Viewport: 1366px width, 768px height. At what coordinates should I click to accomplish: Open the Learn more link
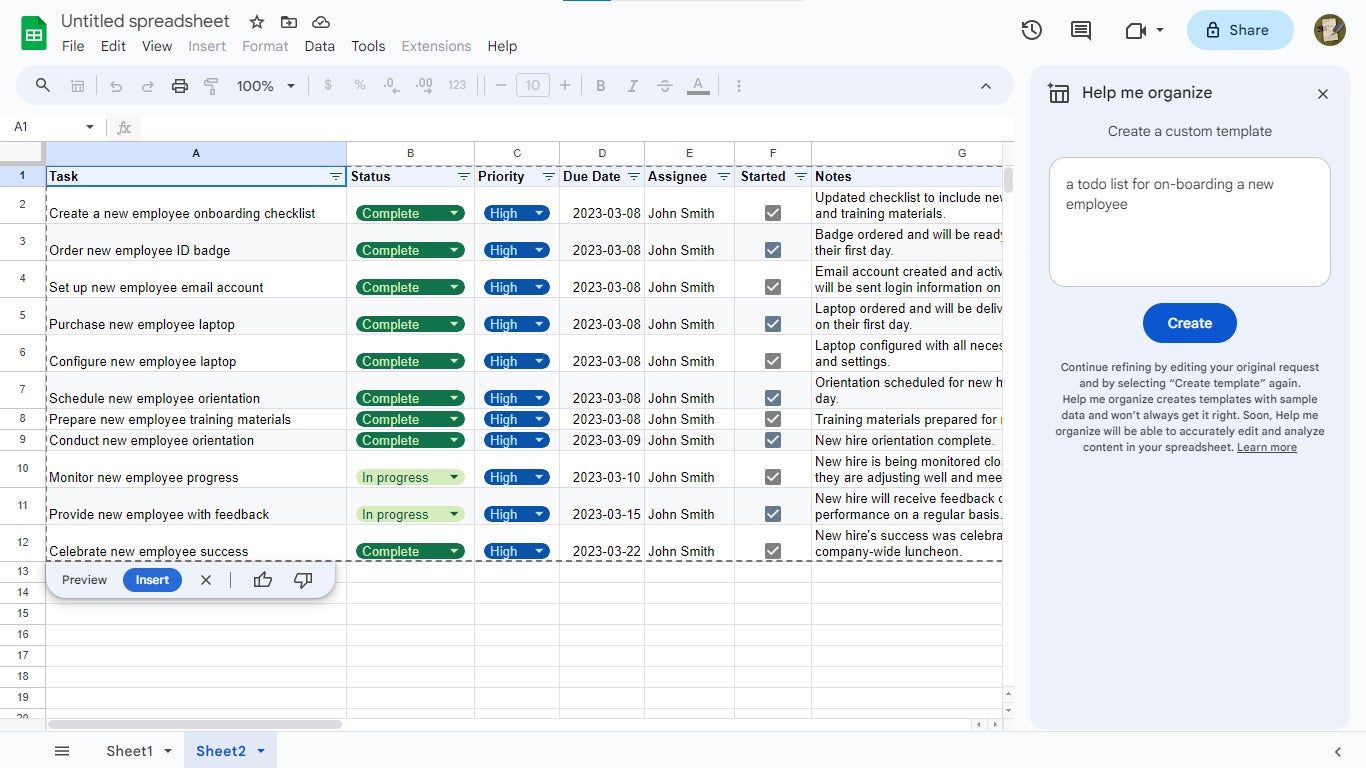(1267, 448)
